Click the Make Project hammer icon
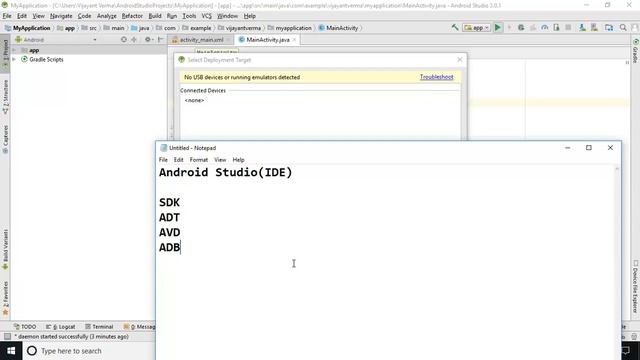 455,28
